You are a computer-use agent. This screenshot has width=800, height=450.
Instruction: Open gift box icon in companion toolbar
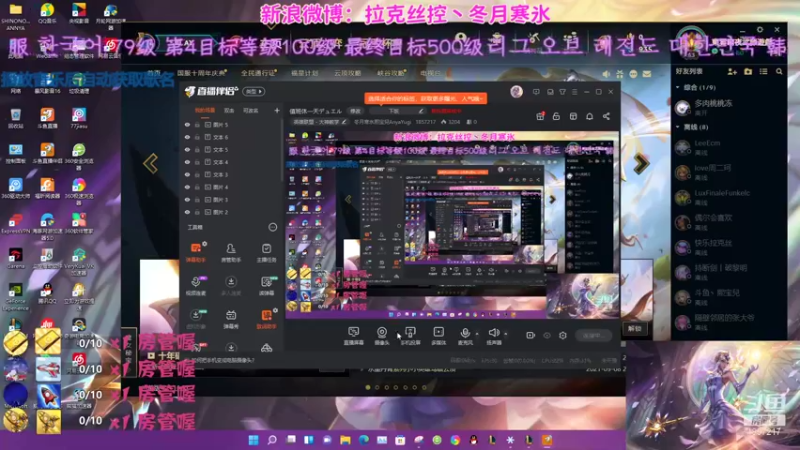point(540,116)
